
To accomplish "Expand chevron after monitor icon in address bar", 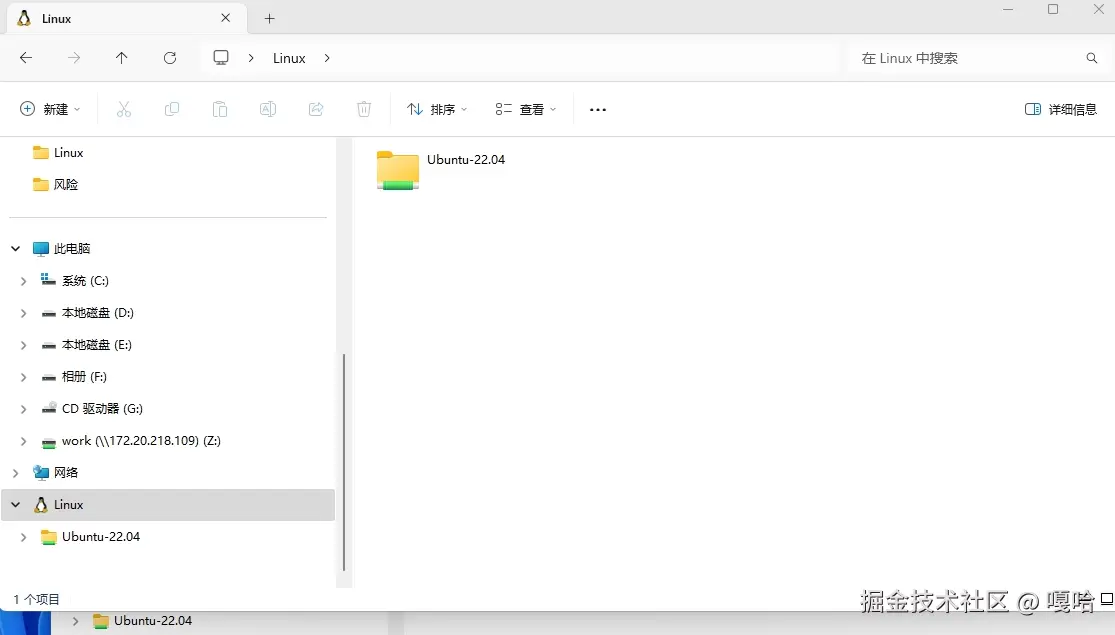I will pyautogui.click(x=251, y=58).
